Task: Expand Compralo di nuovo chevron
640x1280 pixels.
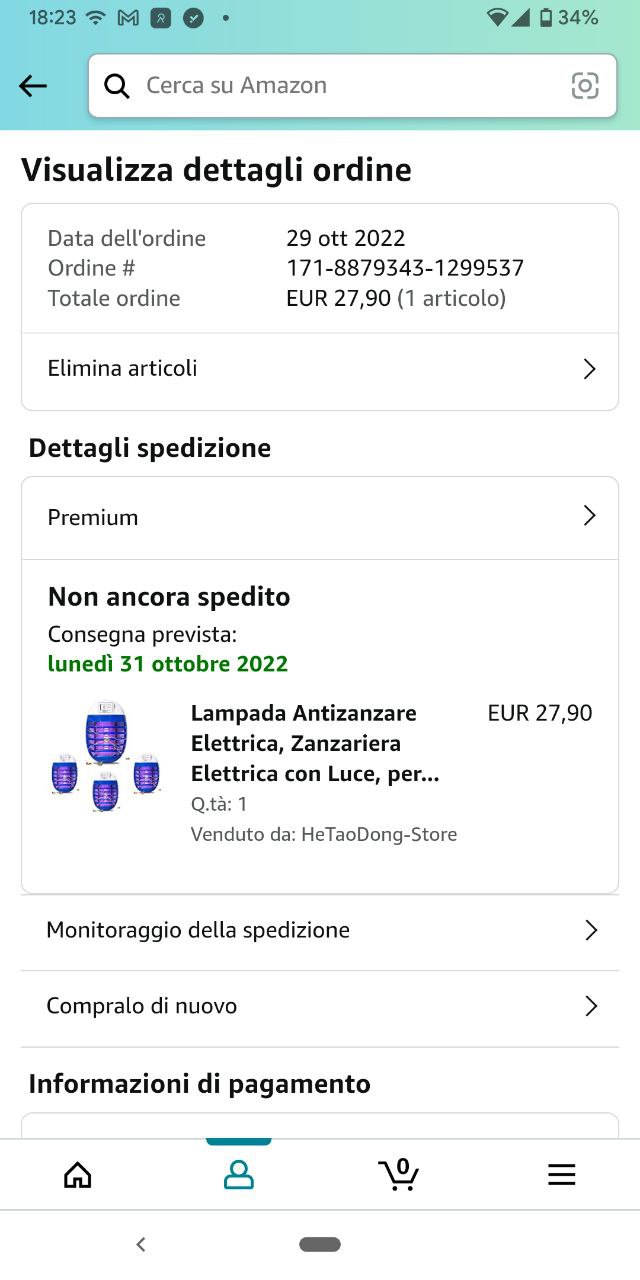Action: pos(591,1006)
